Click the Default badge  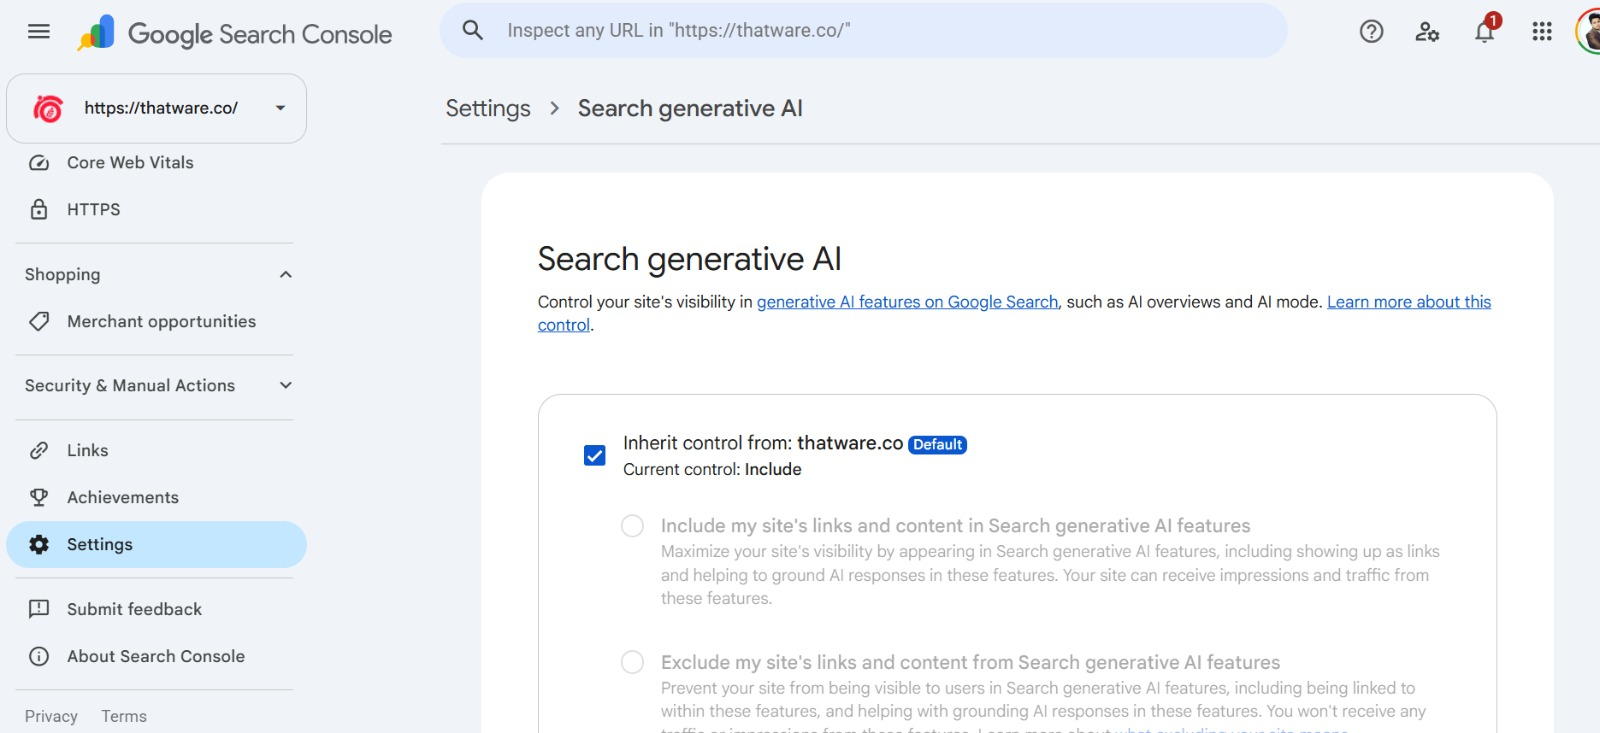(x=937, y=445)
